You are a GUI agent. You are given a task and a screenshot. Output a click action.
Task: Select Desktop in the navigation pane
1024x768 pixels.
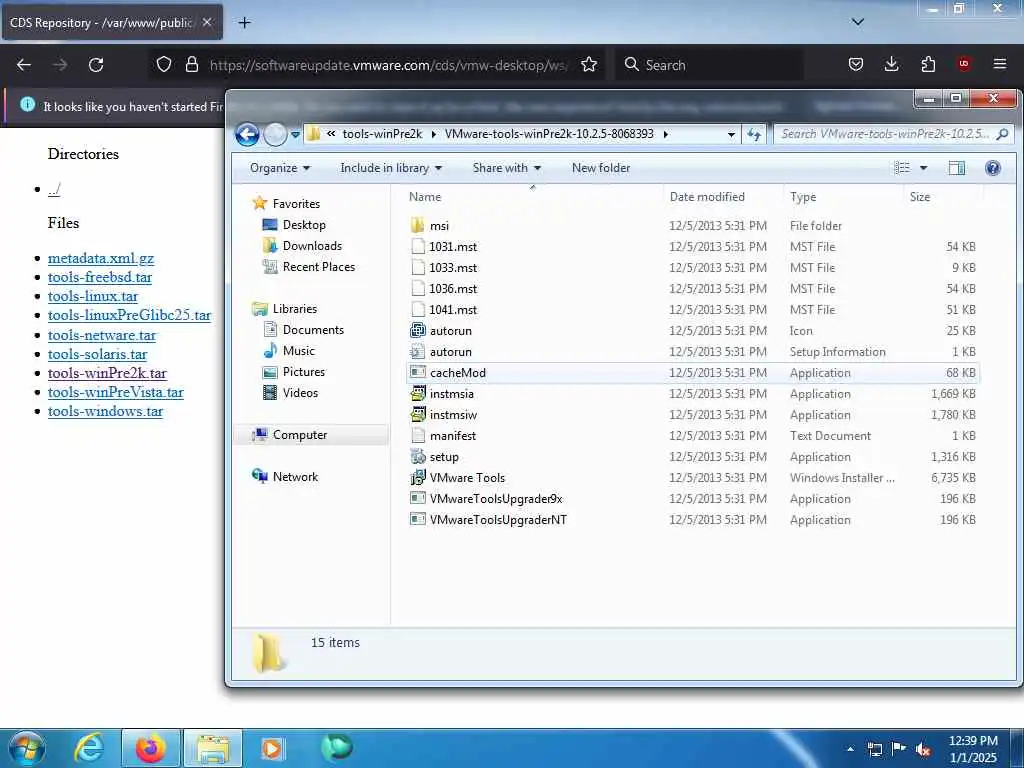(x=304, y=225)
